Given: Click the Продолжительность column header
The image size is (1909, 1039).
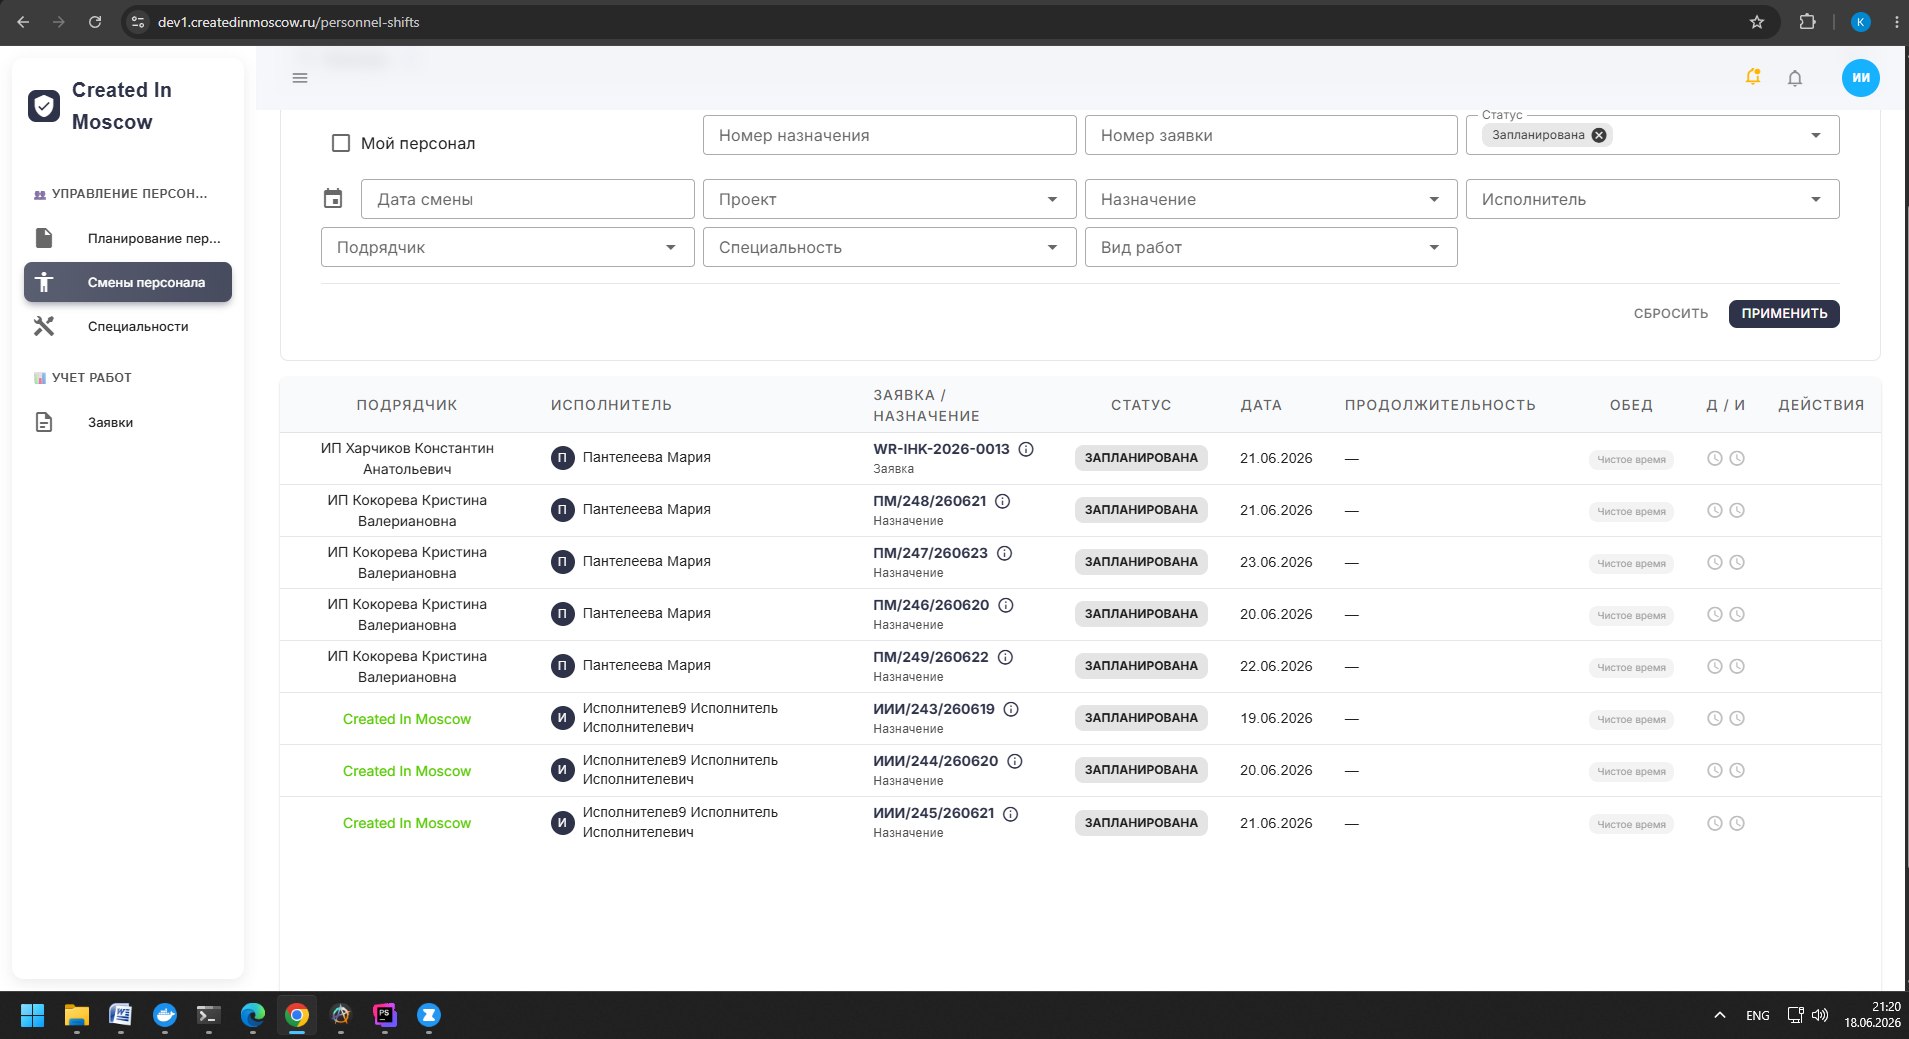Looking at the screenshot, I should pos(1440,405).
